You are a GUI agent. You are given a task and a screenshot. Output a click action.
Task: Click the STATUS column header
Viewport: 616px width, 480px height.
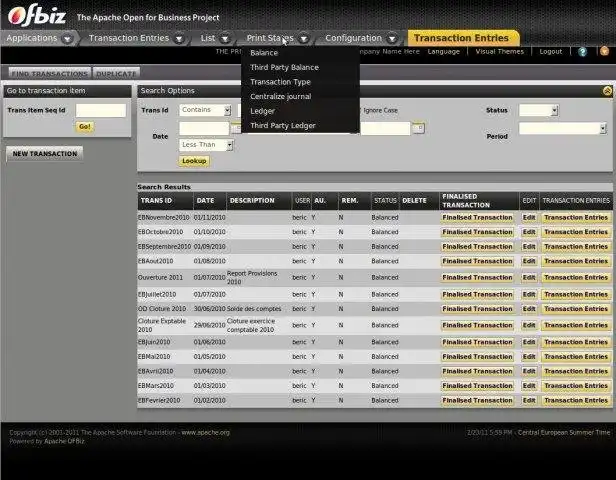point(385,200)
